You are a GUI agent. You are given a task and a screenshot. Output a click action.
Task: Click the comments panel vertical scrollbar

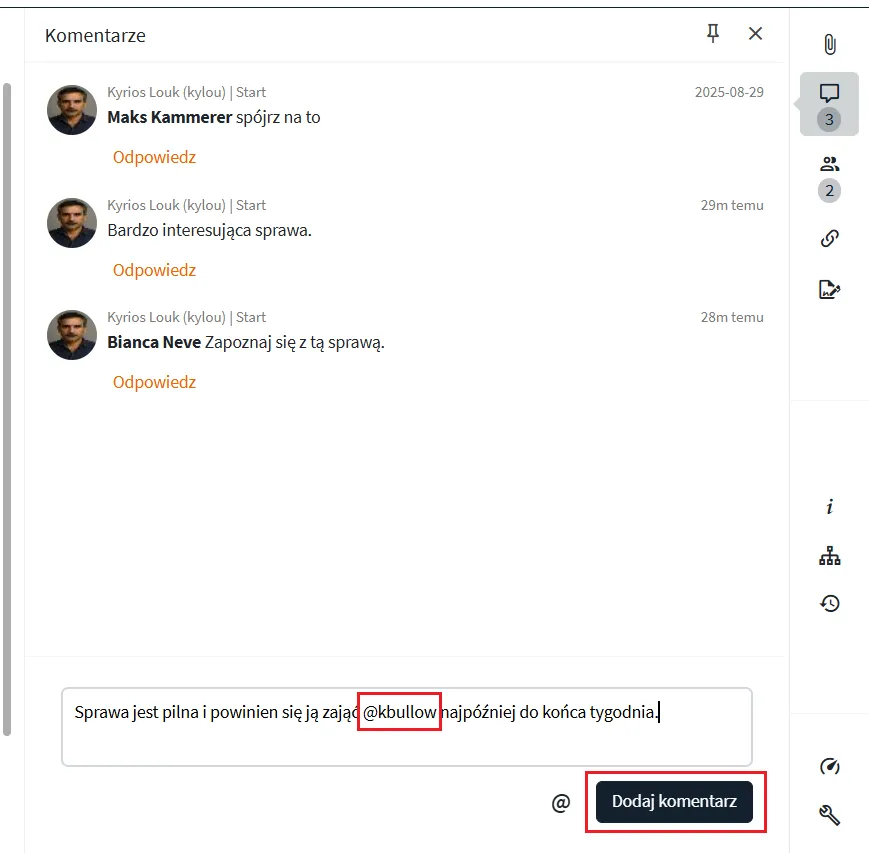tap(7, 410)
